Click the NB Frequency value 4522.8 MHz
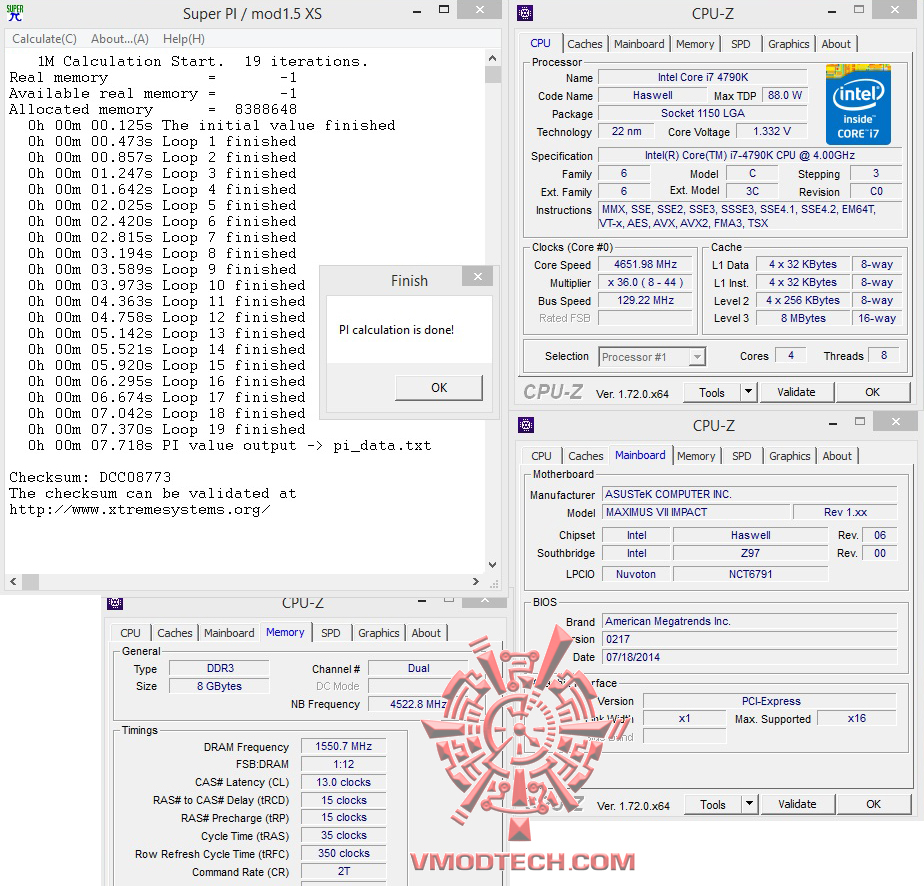The image size is (924, 886). click(x=418, y=704)
